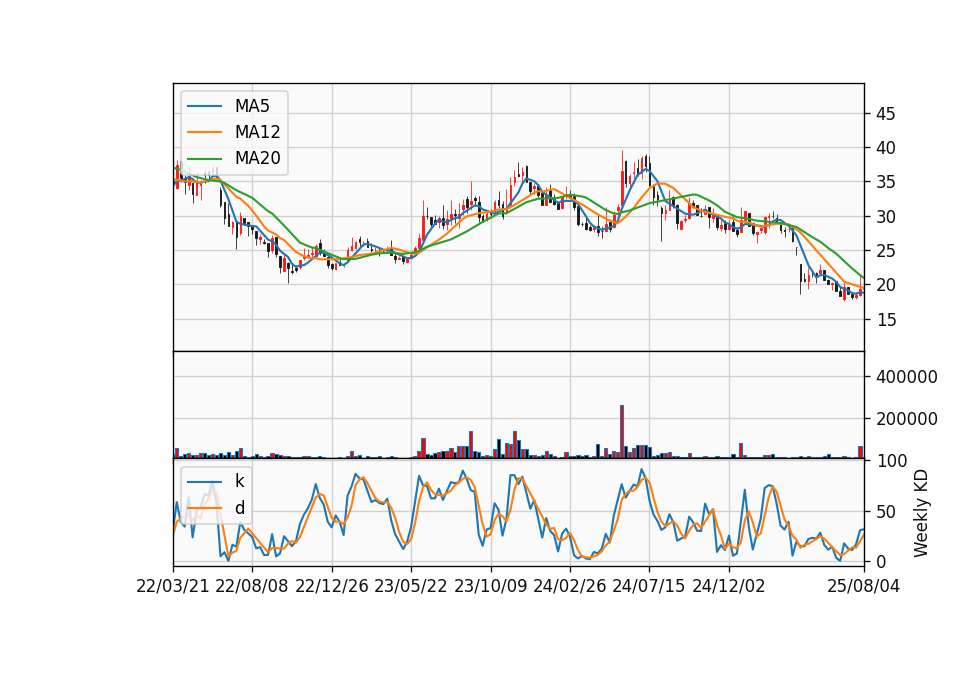Click the 40 price axis label
The width and height of the screenshot is (960, 690).
coord(885,148)
